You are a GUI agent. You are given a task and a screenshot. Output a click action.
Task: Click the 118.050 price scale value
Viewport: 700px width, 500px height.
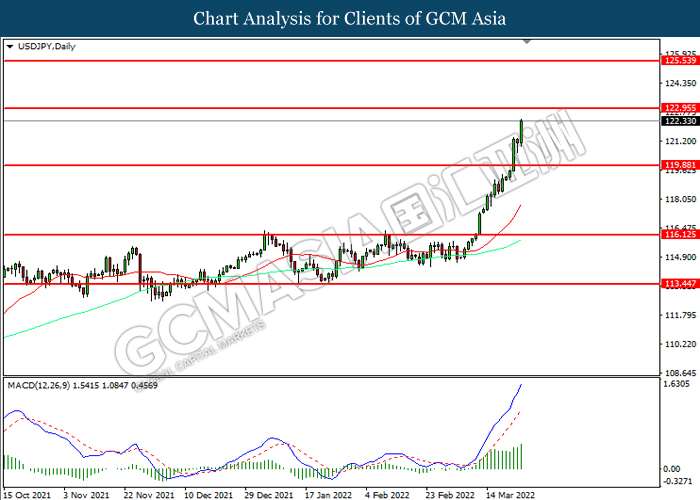point(680,199)
